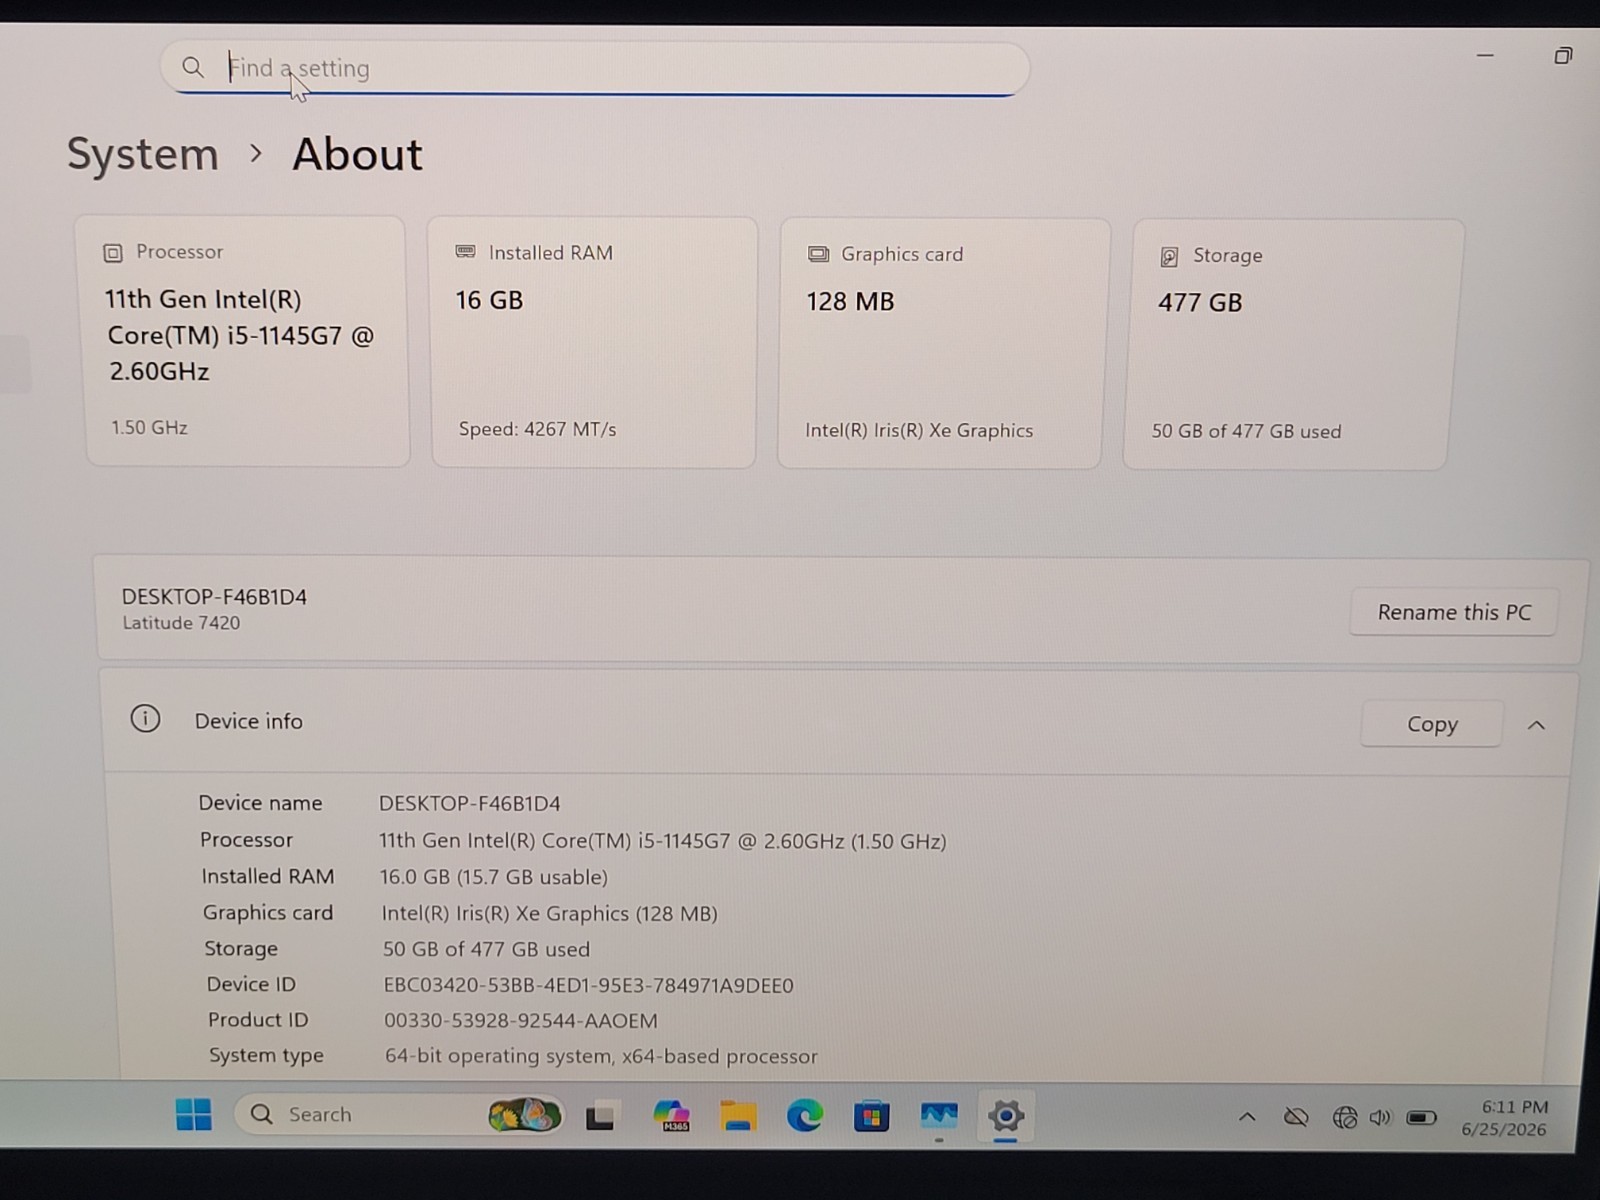Click the cloud sync off tray icon
Image resolution: width=1600 pixels, height=1200 pixels.
pos(1296,1117)
